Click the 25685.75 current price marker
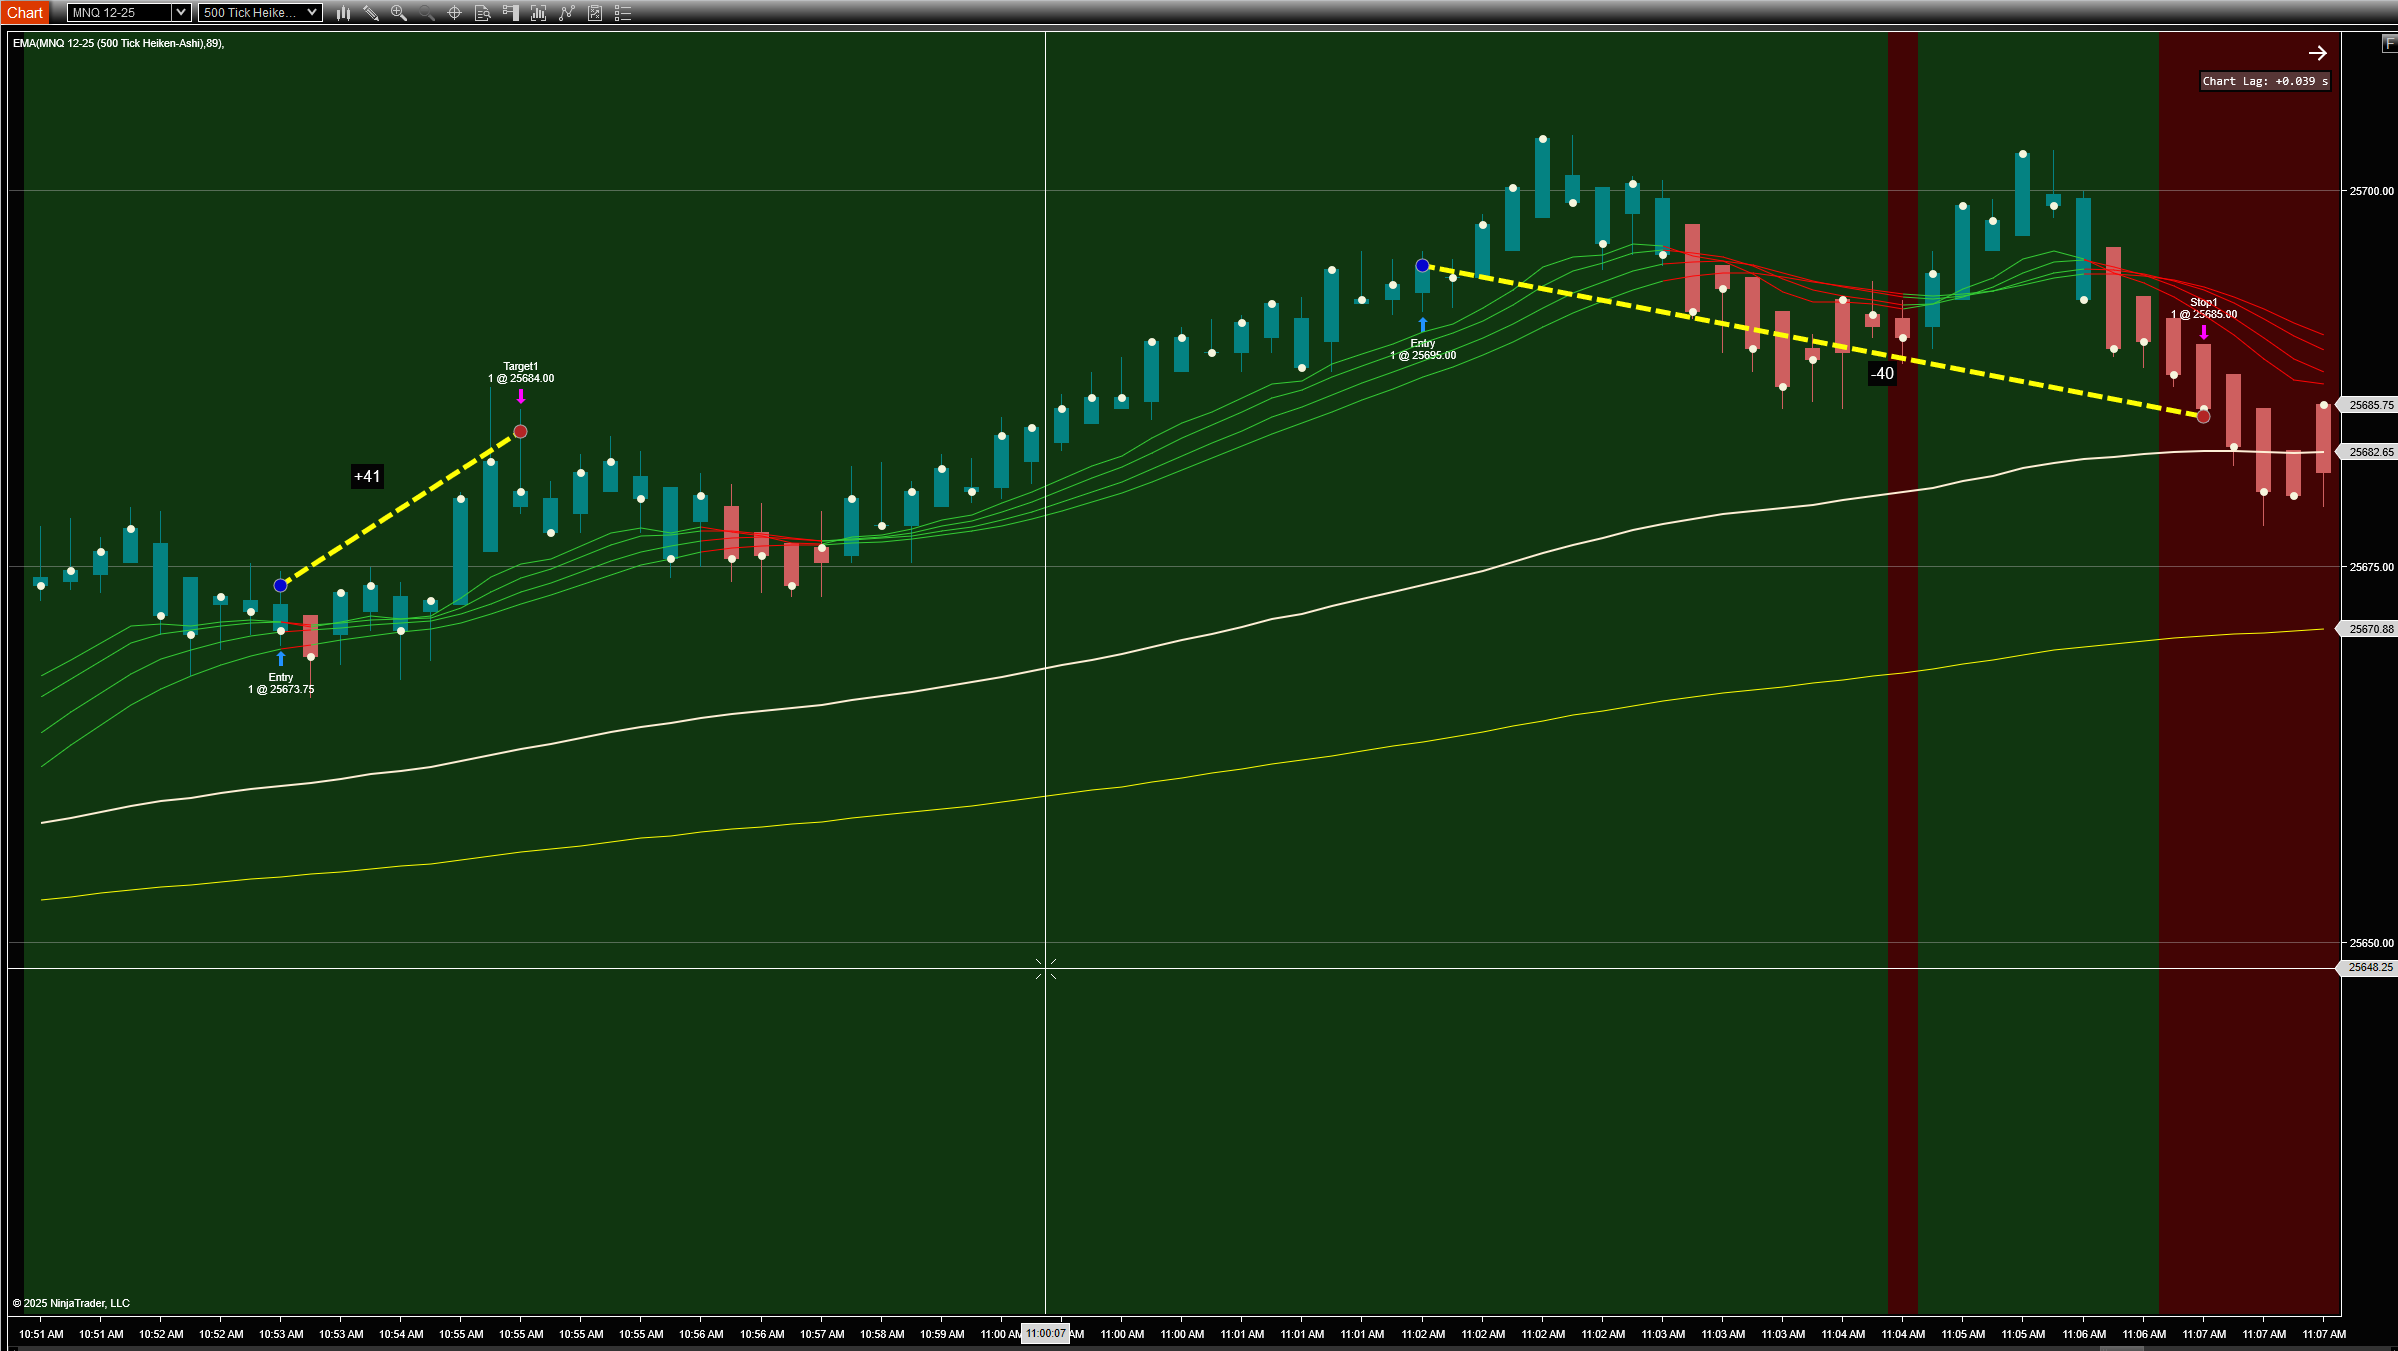Viewport: 2398px width, 1351px height. [2370, 405]
